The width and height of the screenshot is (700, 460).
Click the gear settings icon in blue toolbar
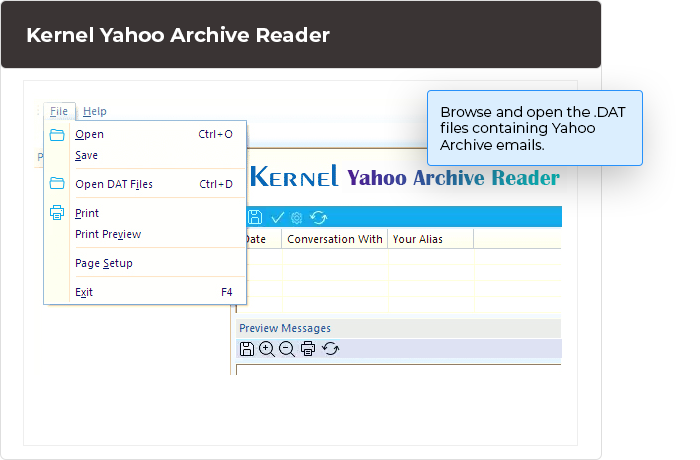pyautogui.click(x=296, y=218)
